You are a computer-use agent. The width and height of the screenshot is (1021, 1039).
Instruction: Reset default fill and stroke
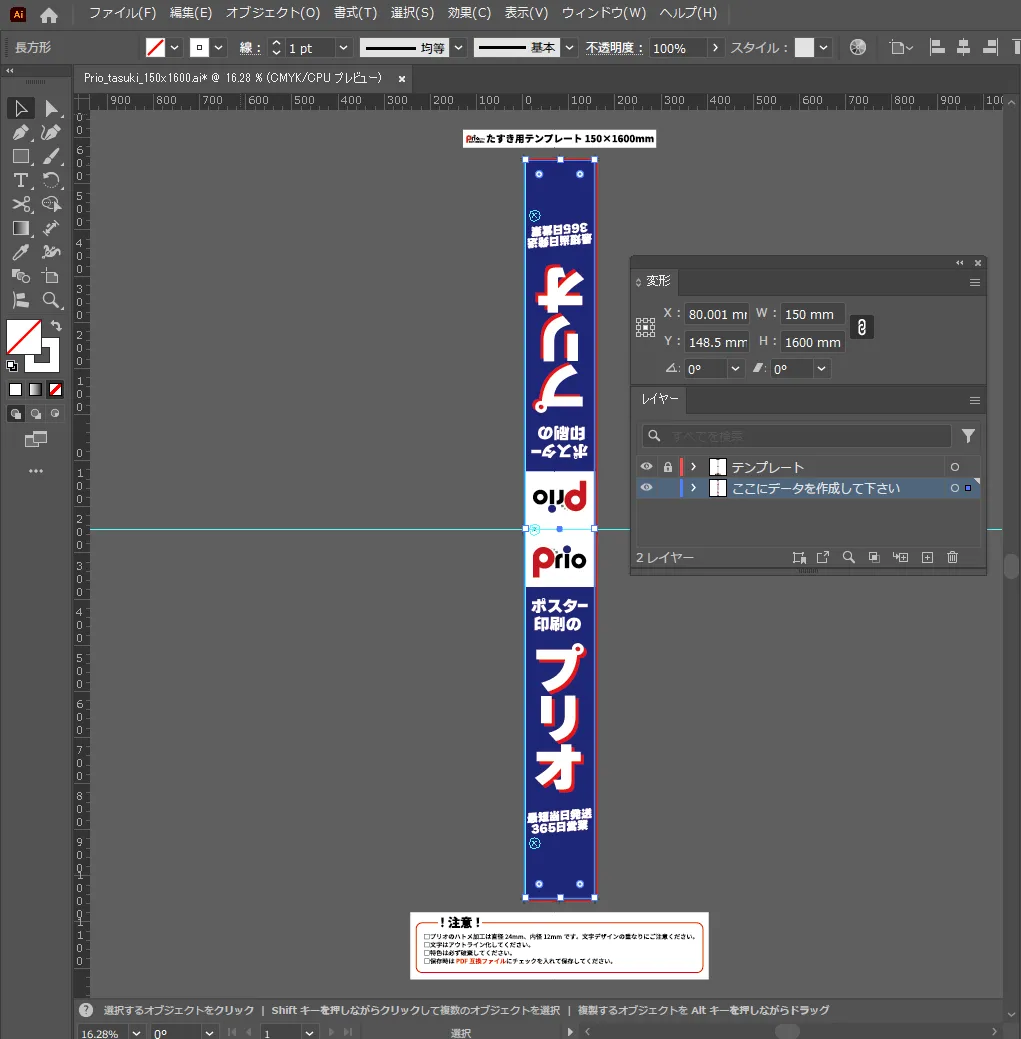point(12,366)
